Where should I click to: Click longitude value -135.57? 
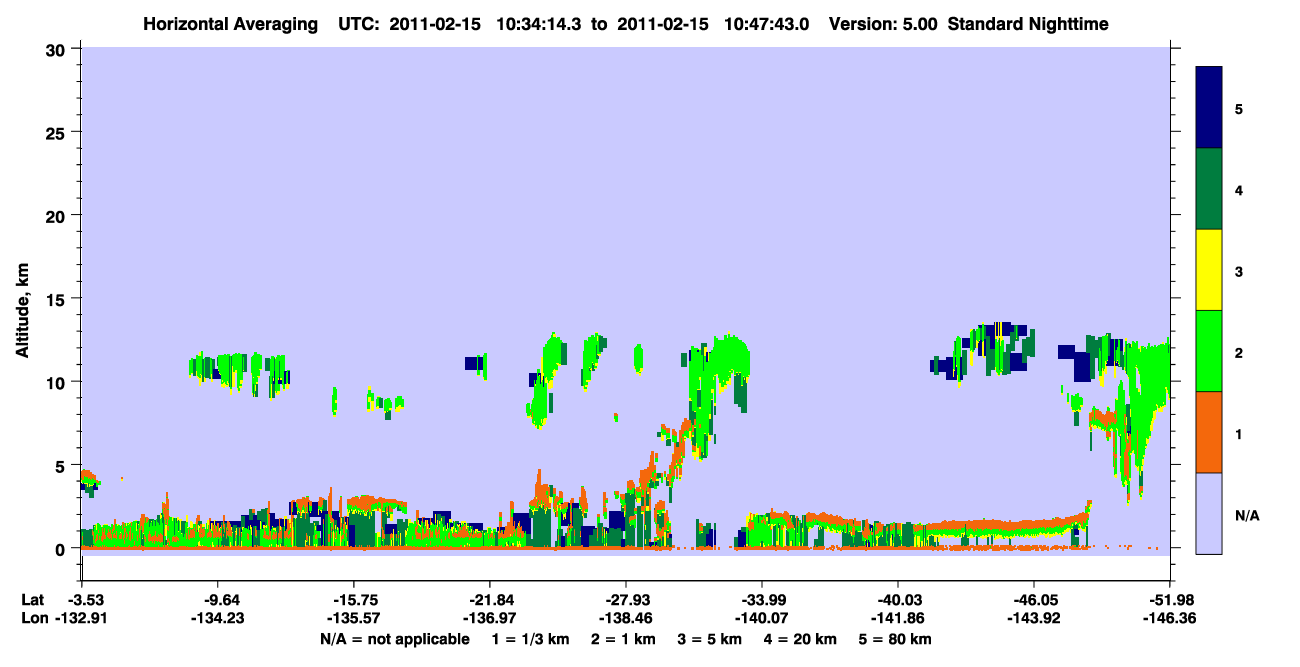pos(354,618)
